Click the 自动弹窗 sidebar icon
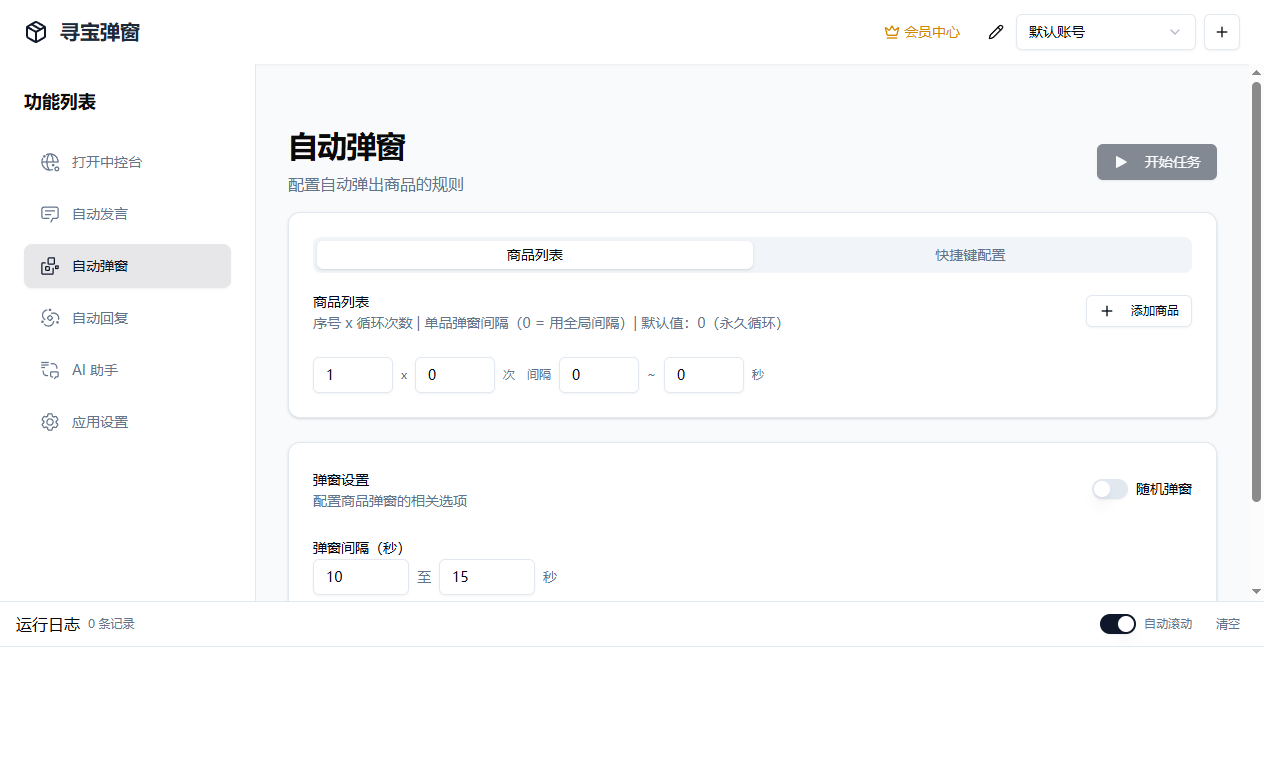This screenshot has width=1264, height=761. pyautogui.click(x=50, y=266)
